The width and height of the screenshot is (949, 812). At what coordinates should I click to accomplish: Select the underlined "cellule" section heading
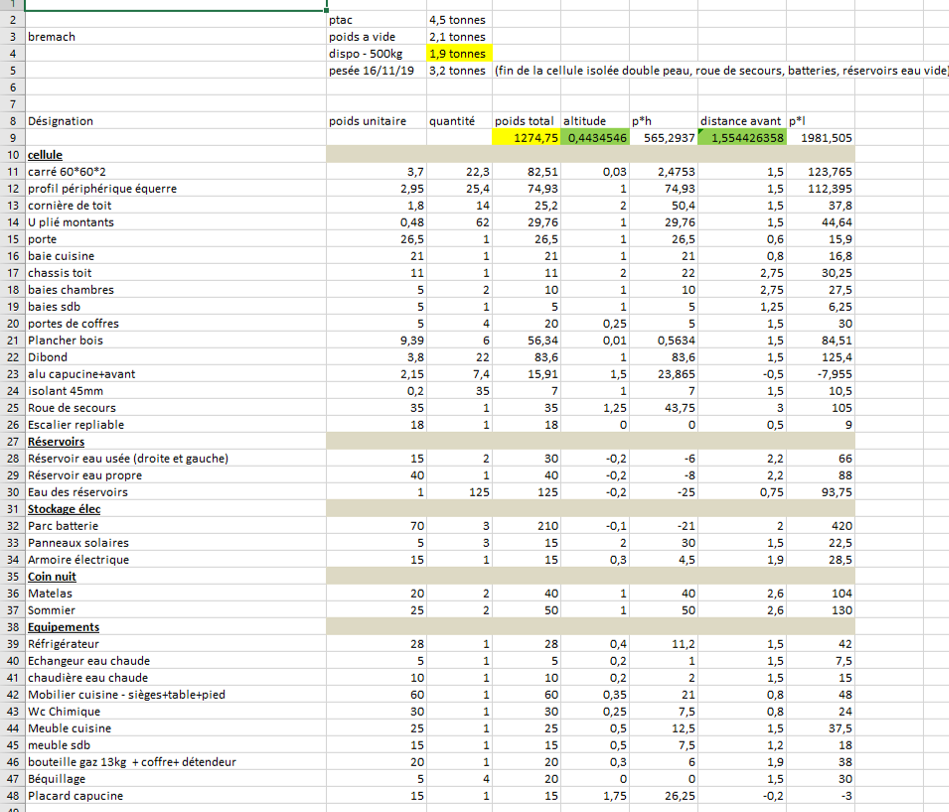click(x=45, y=155)
